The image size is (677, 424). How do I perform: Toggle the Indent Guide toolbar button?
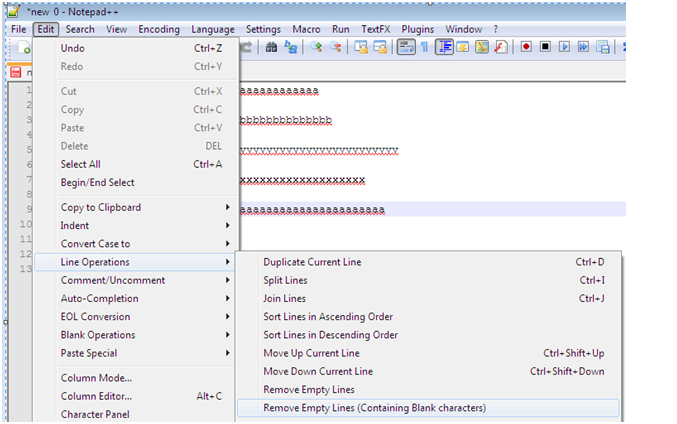click(x=444, y=47)
